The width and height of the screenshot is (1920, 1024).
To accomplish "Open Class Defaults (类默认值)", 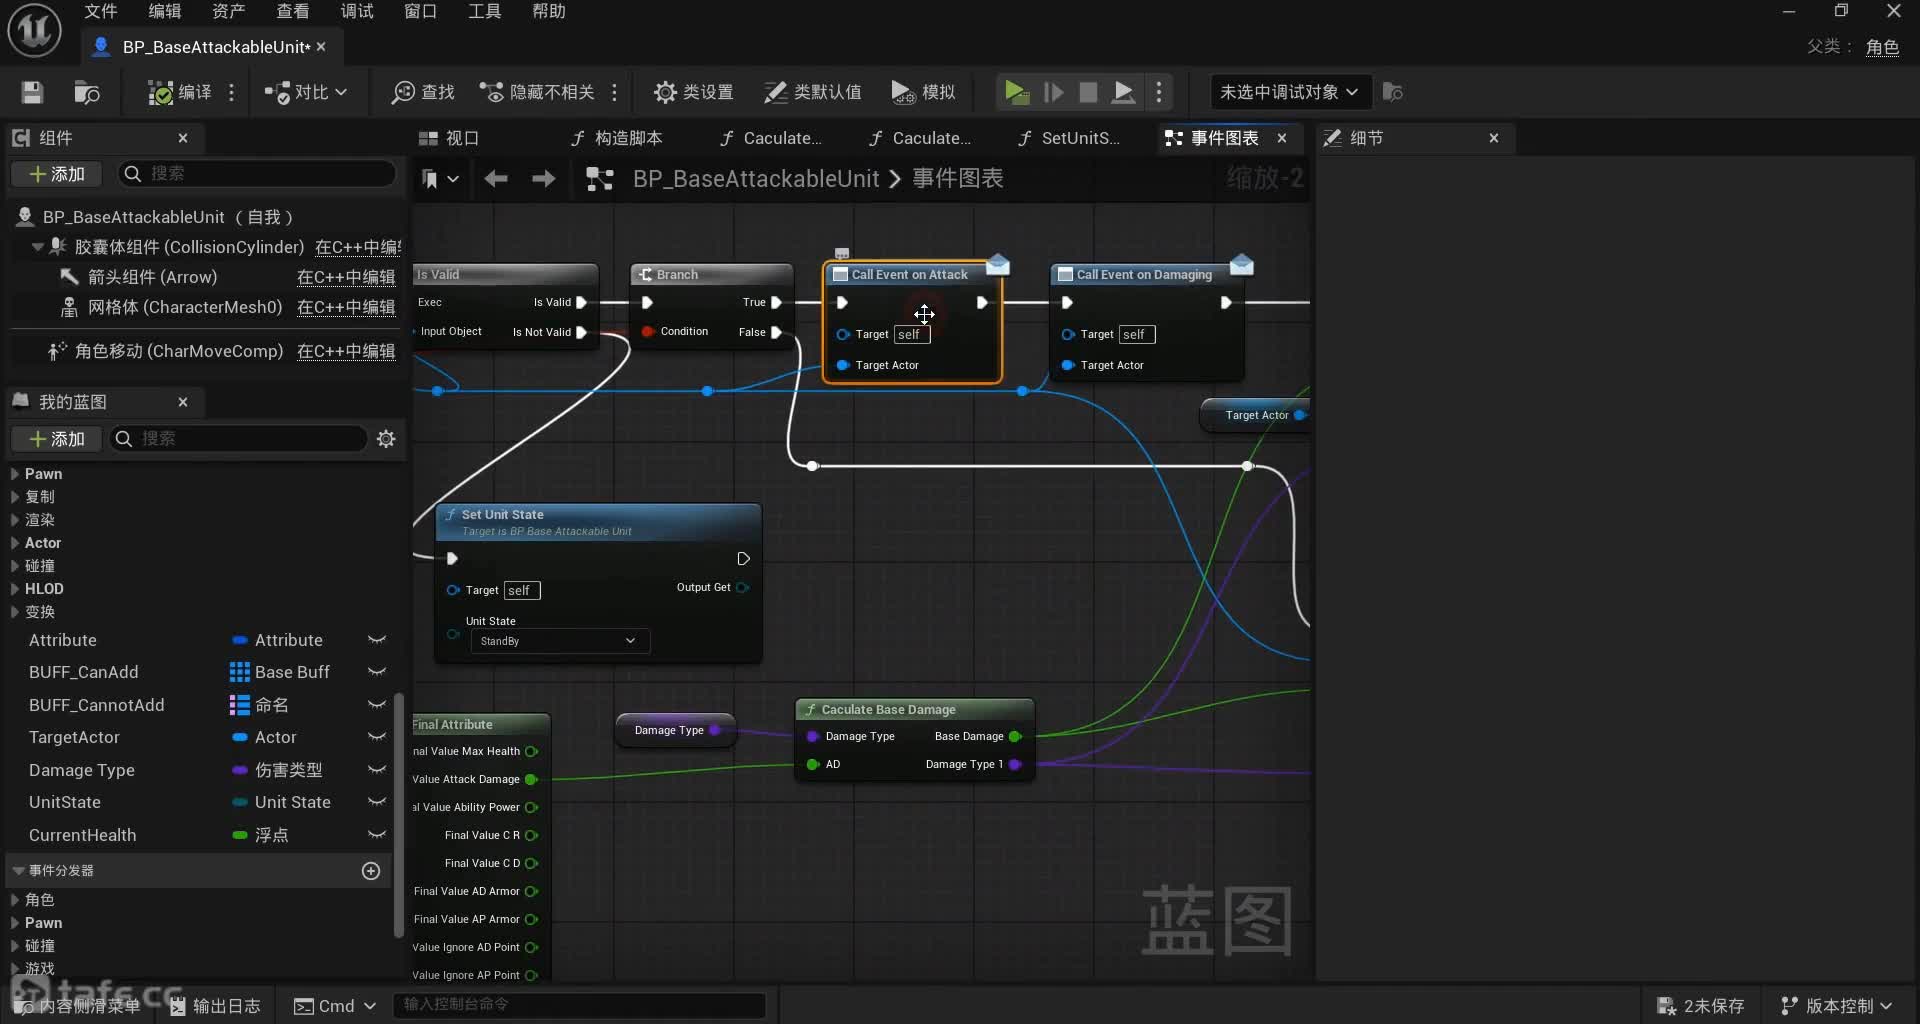I will [x=812, y=92].
